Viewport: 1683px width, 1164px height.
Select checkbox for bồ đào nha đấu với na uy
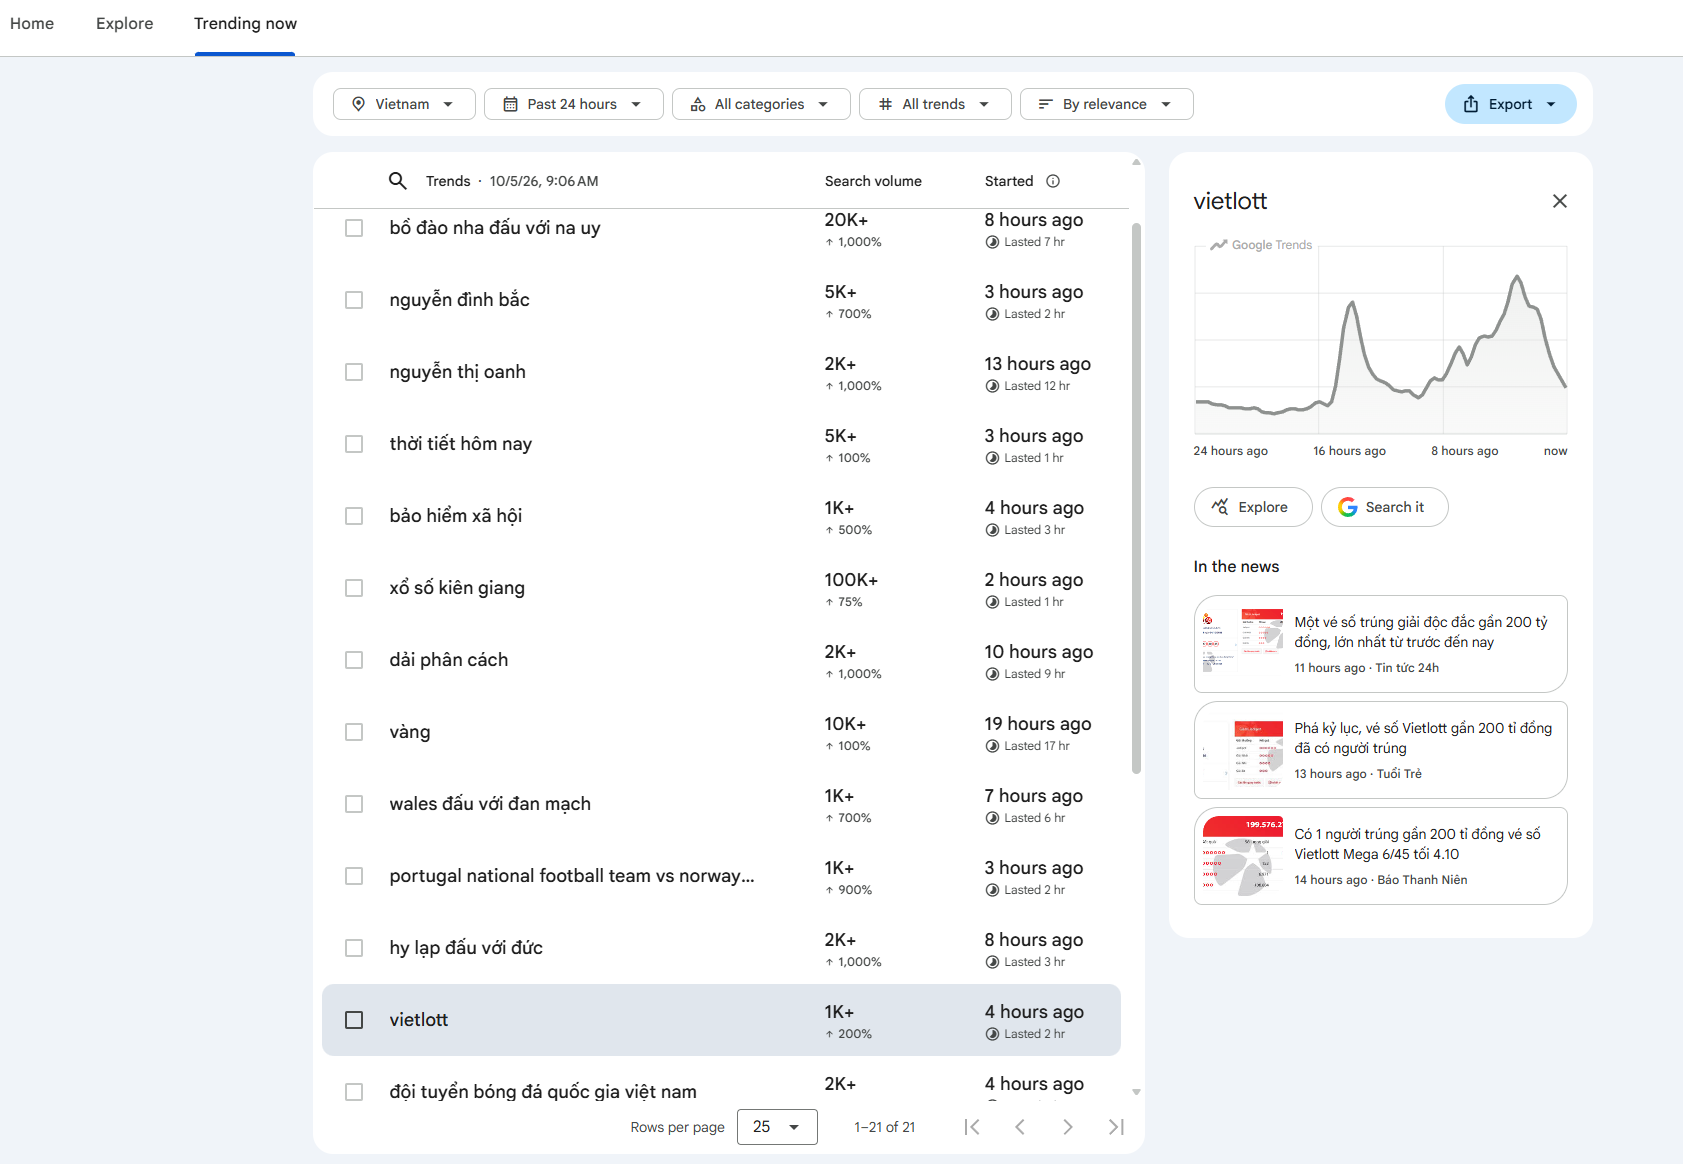354,228
